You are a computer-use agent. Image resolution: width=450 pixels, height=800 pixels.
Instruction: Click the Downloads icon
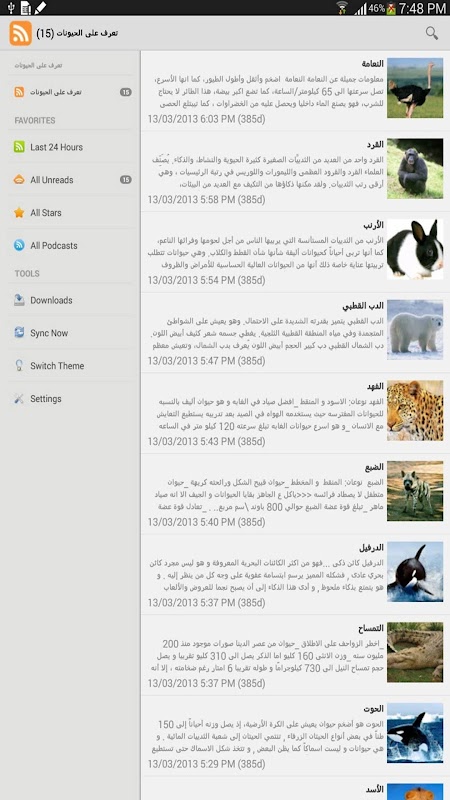click(x=19, y=300)
